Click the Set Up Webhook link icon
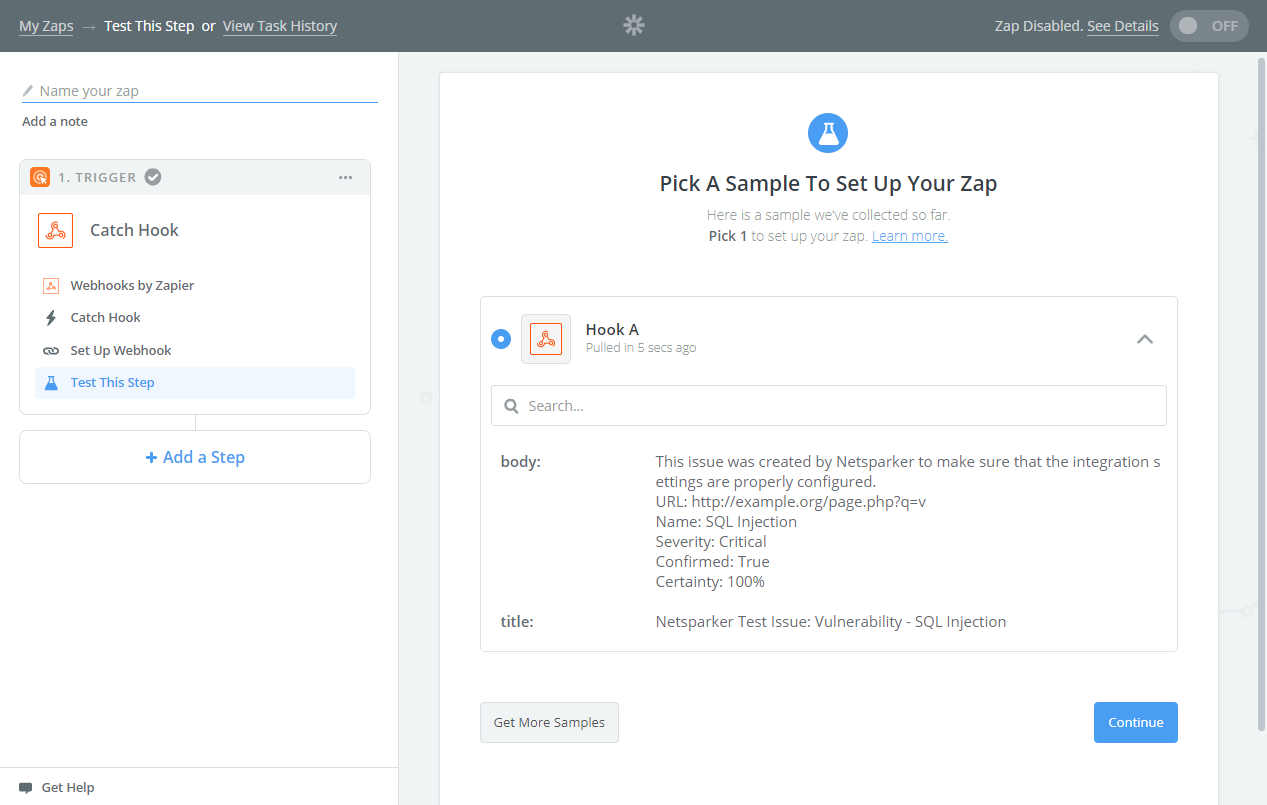This screenshot has width=1267, height=805. click(x=51, y=350)
